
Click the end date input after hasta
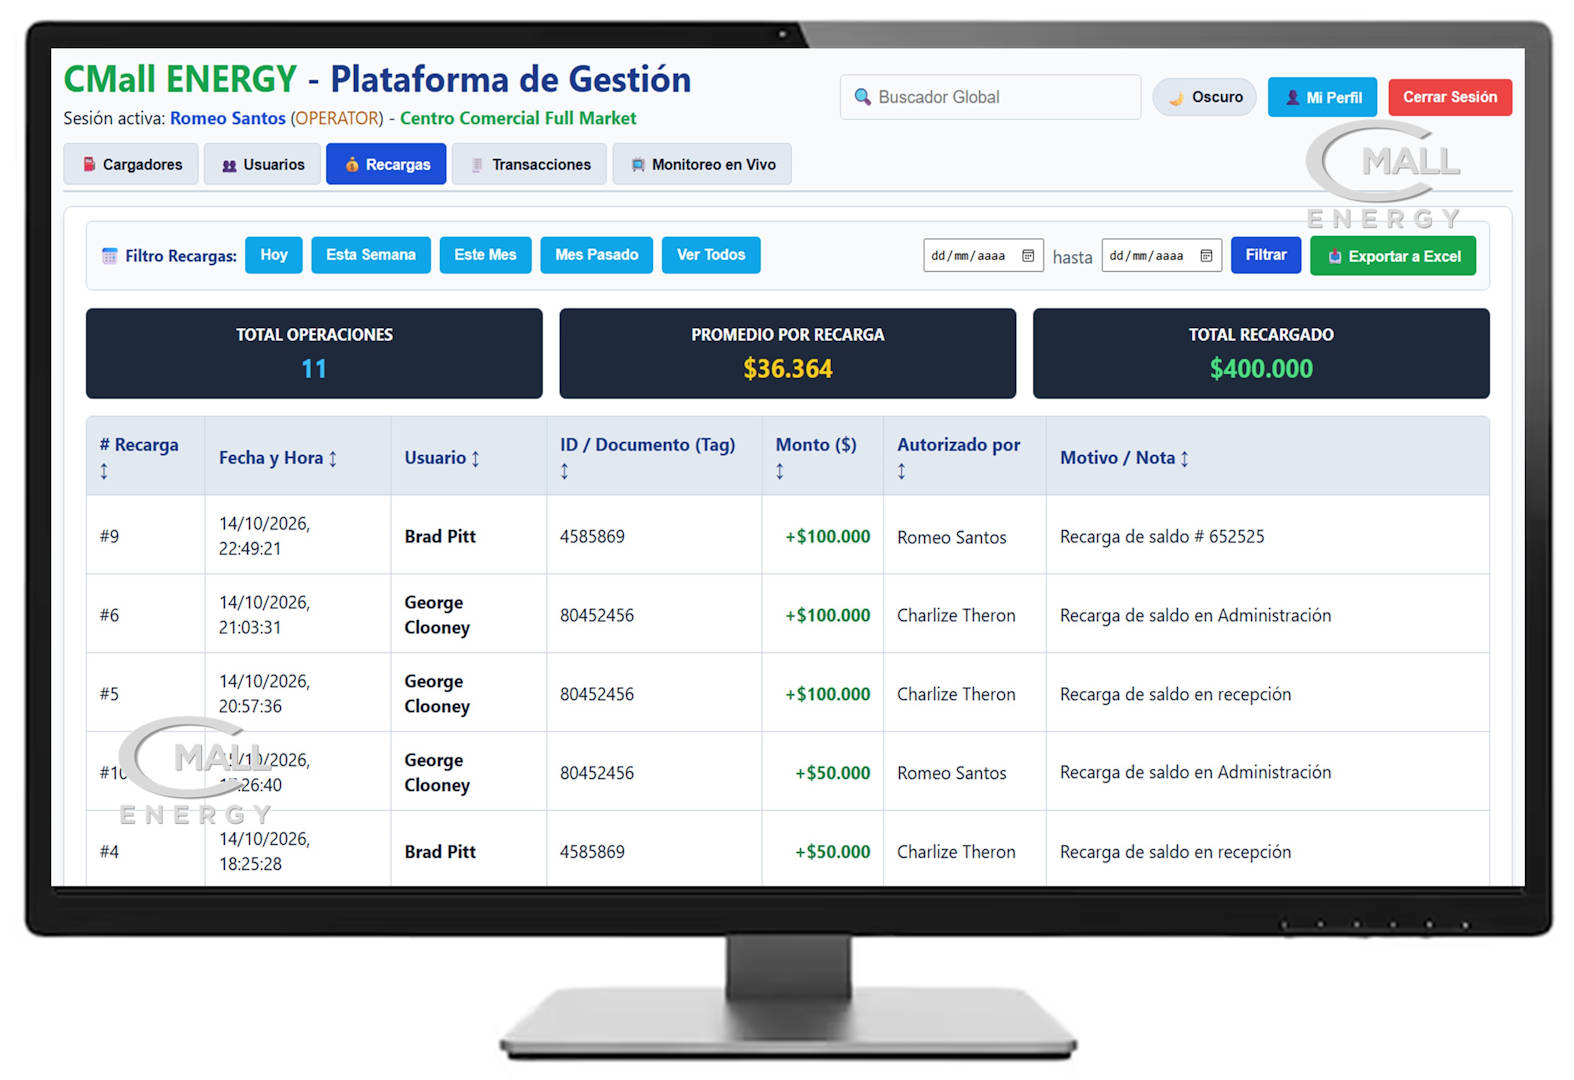[1161, 256]
